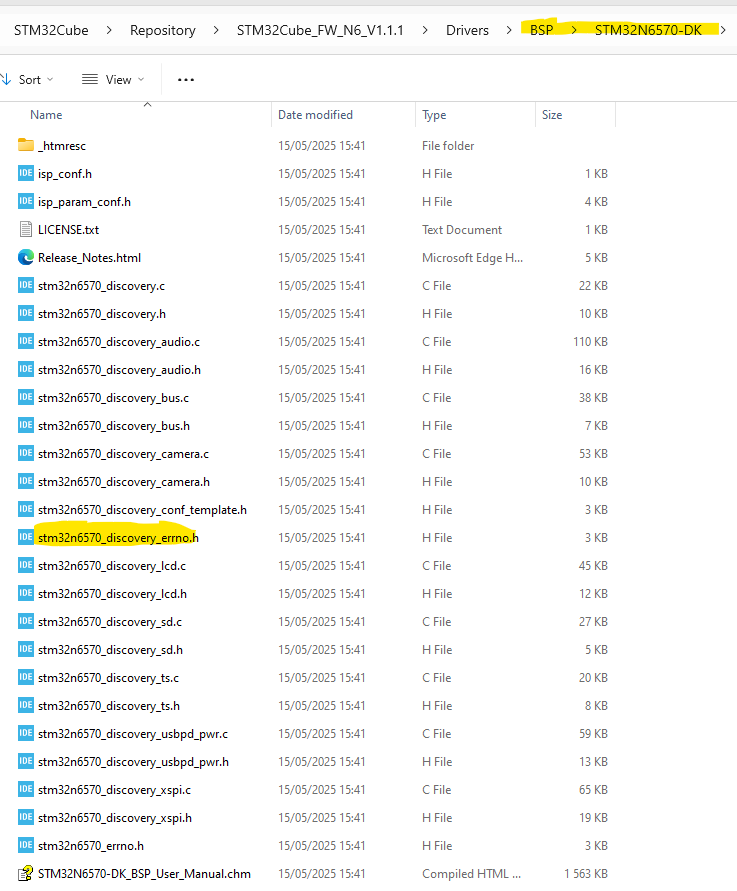Sort by the Date modified column header
737x891 pixels.
tap(315, 115)
